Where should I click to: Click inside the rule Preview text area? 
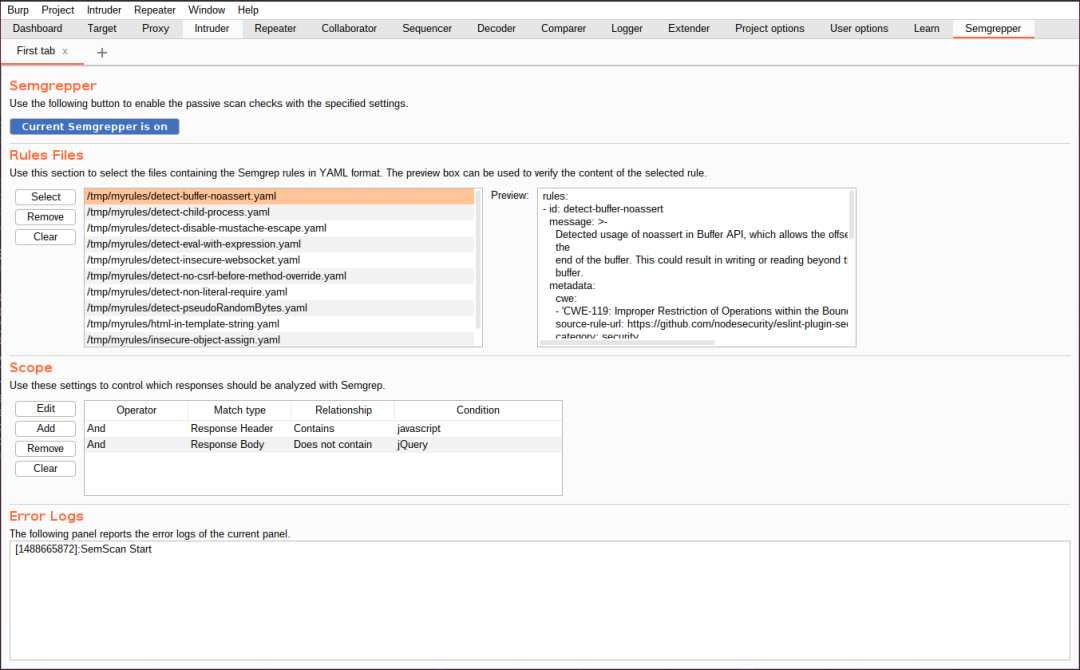click(694, 265)
